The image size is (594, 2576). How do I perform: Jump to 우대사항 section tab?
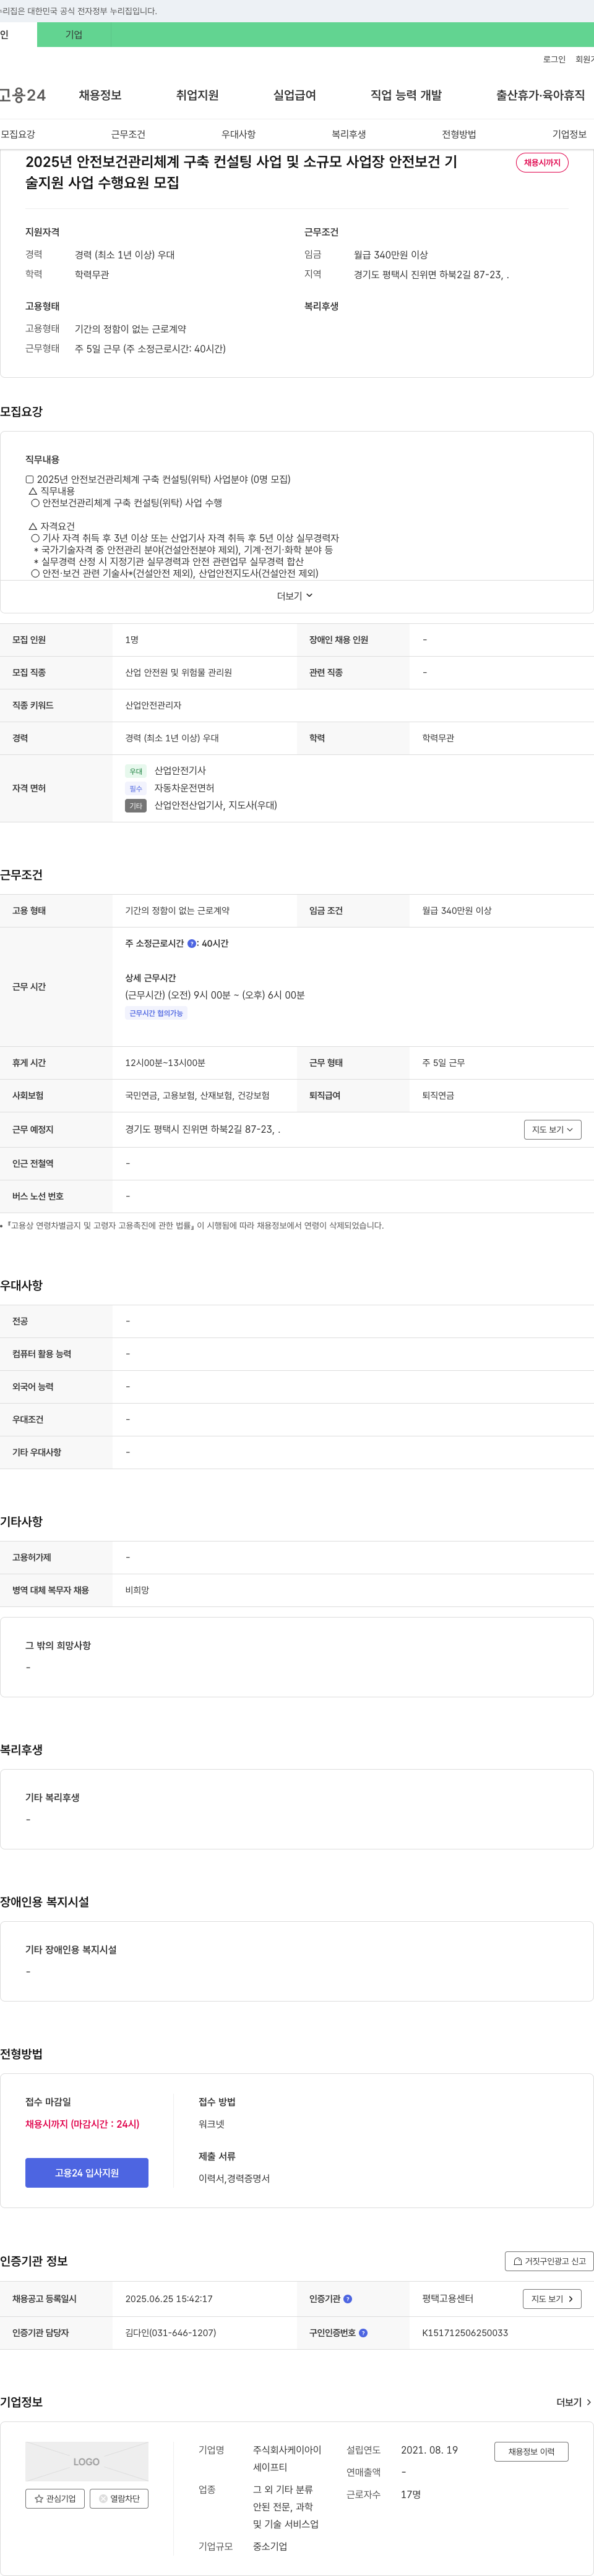(238, 134)
